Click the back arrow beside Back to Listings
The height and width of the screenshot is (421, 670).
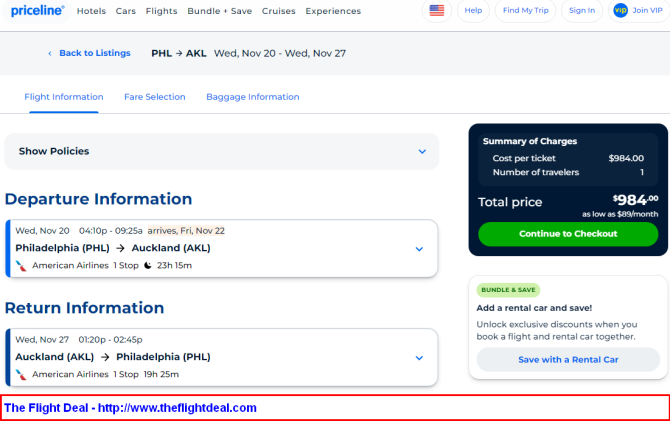tap(50, 53)
